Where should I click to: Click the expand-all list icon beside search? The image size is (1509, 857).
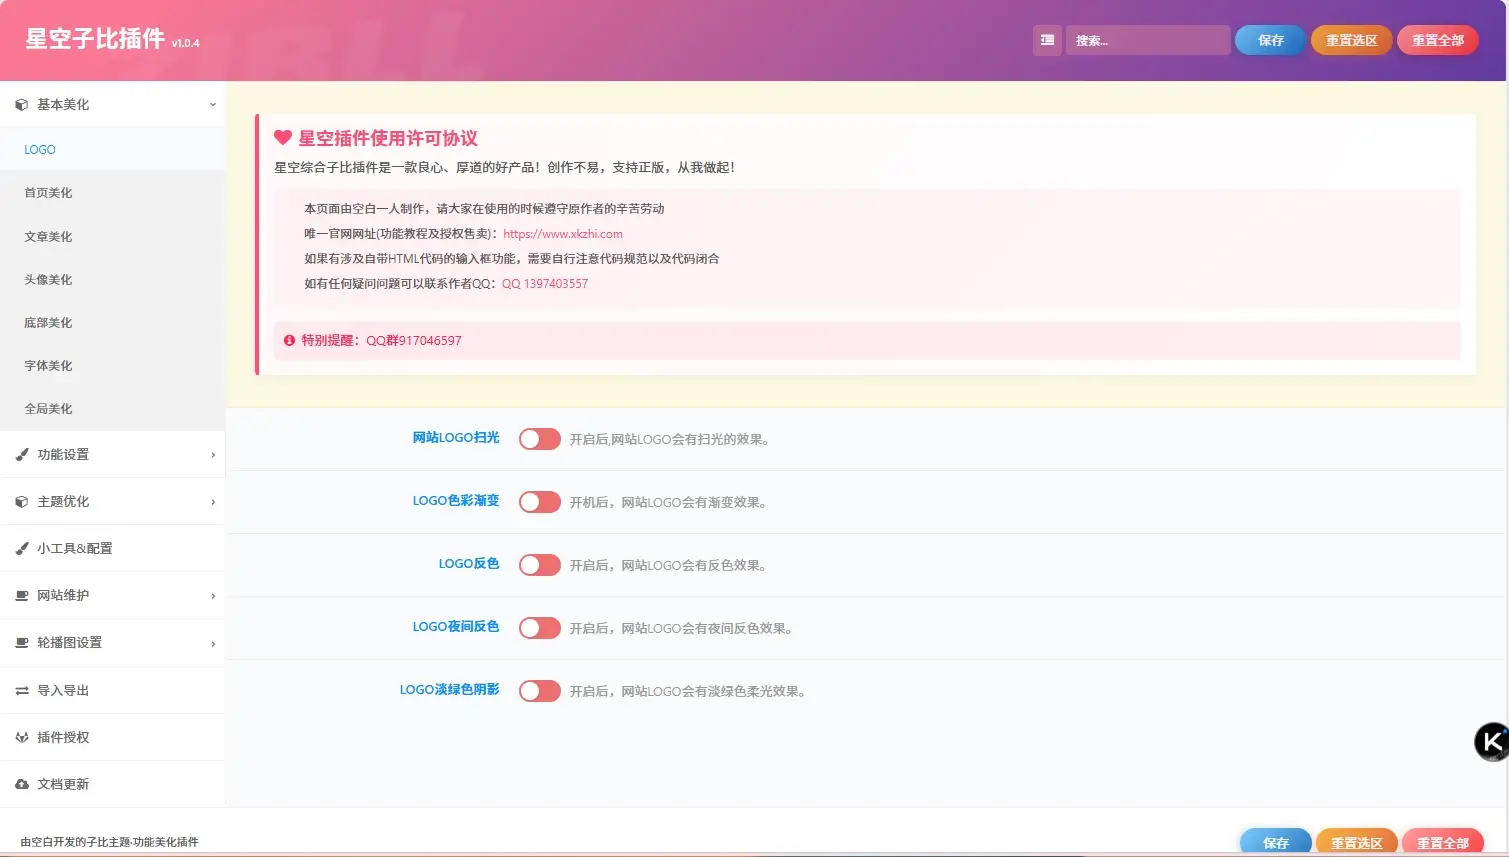point(1047,40)
